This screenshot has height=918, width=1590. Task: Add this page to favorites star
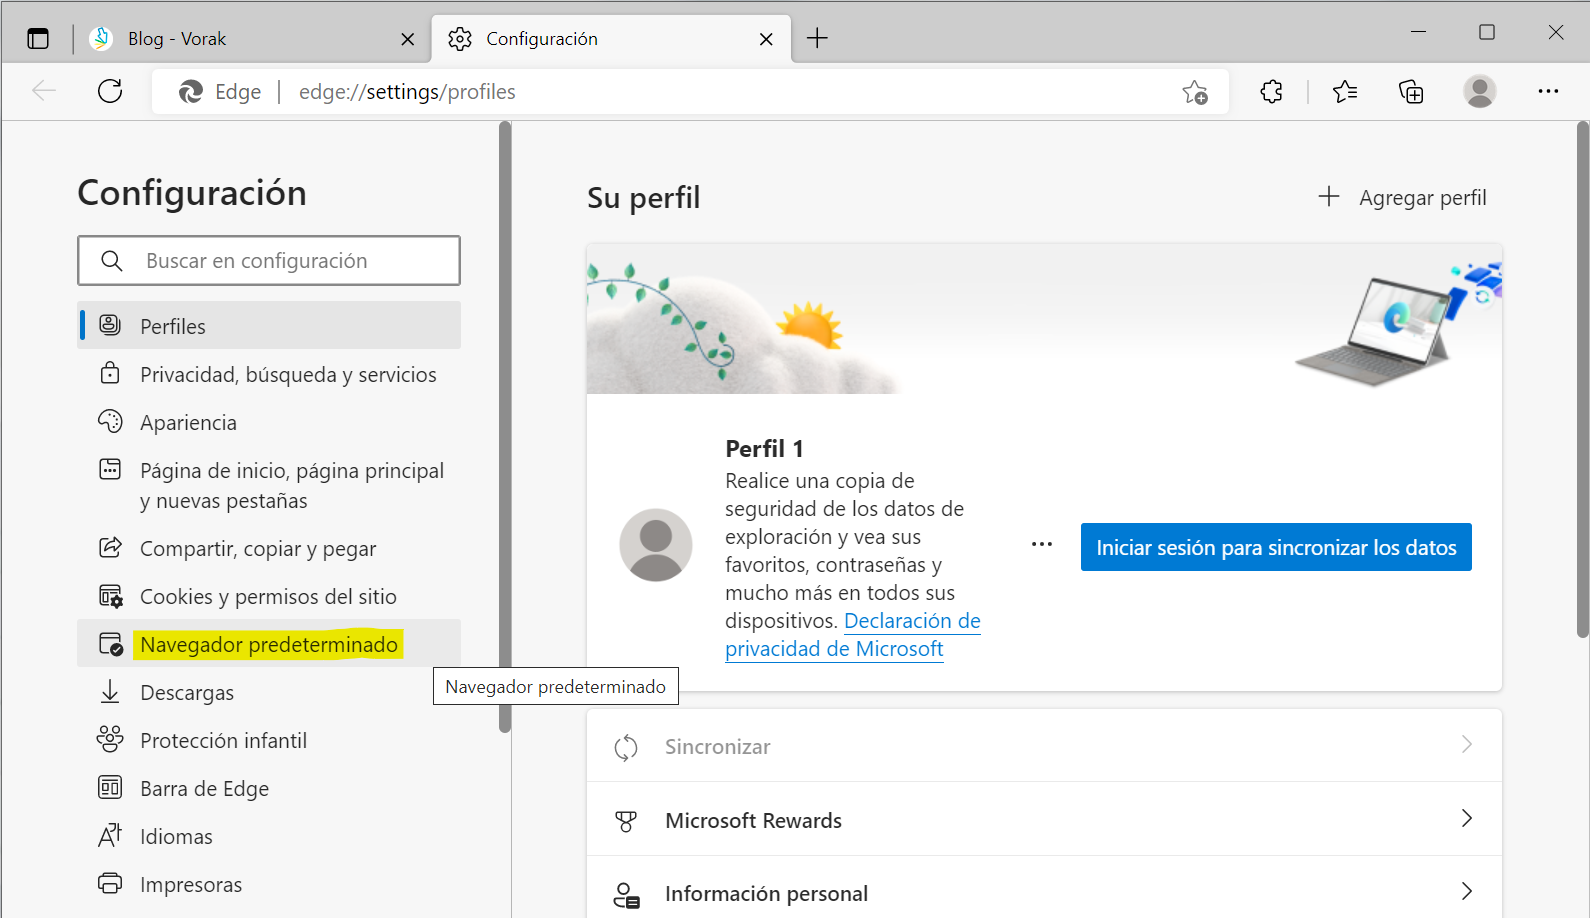click(1195, 92)
